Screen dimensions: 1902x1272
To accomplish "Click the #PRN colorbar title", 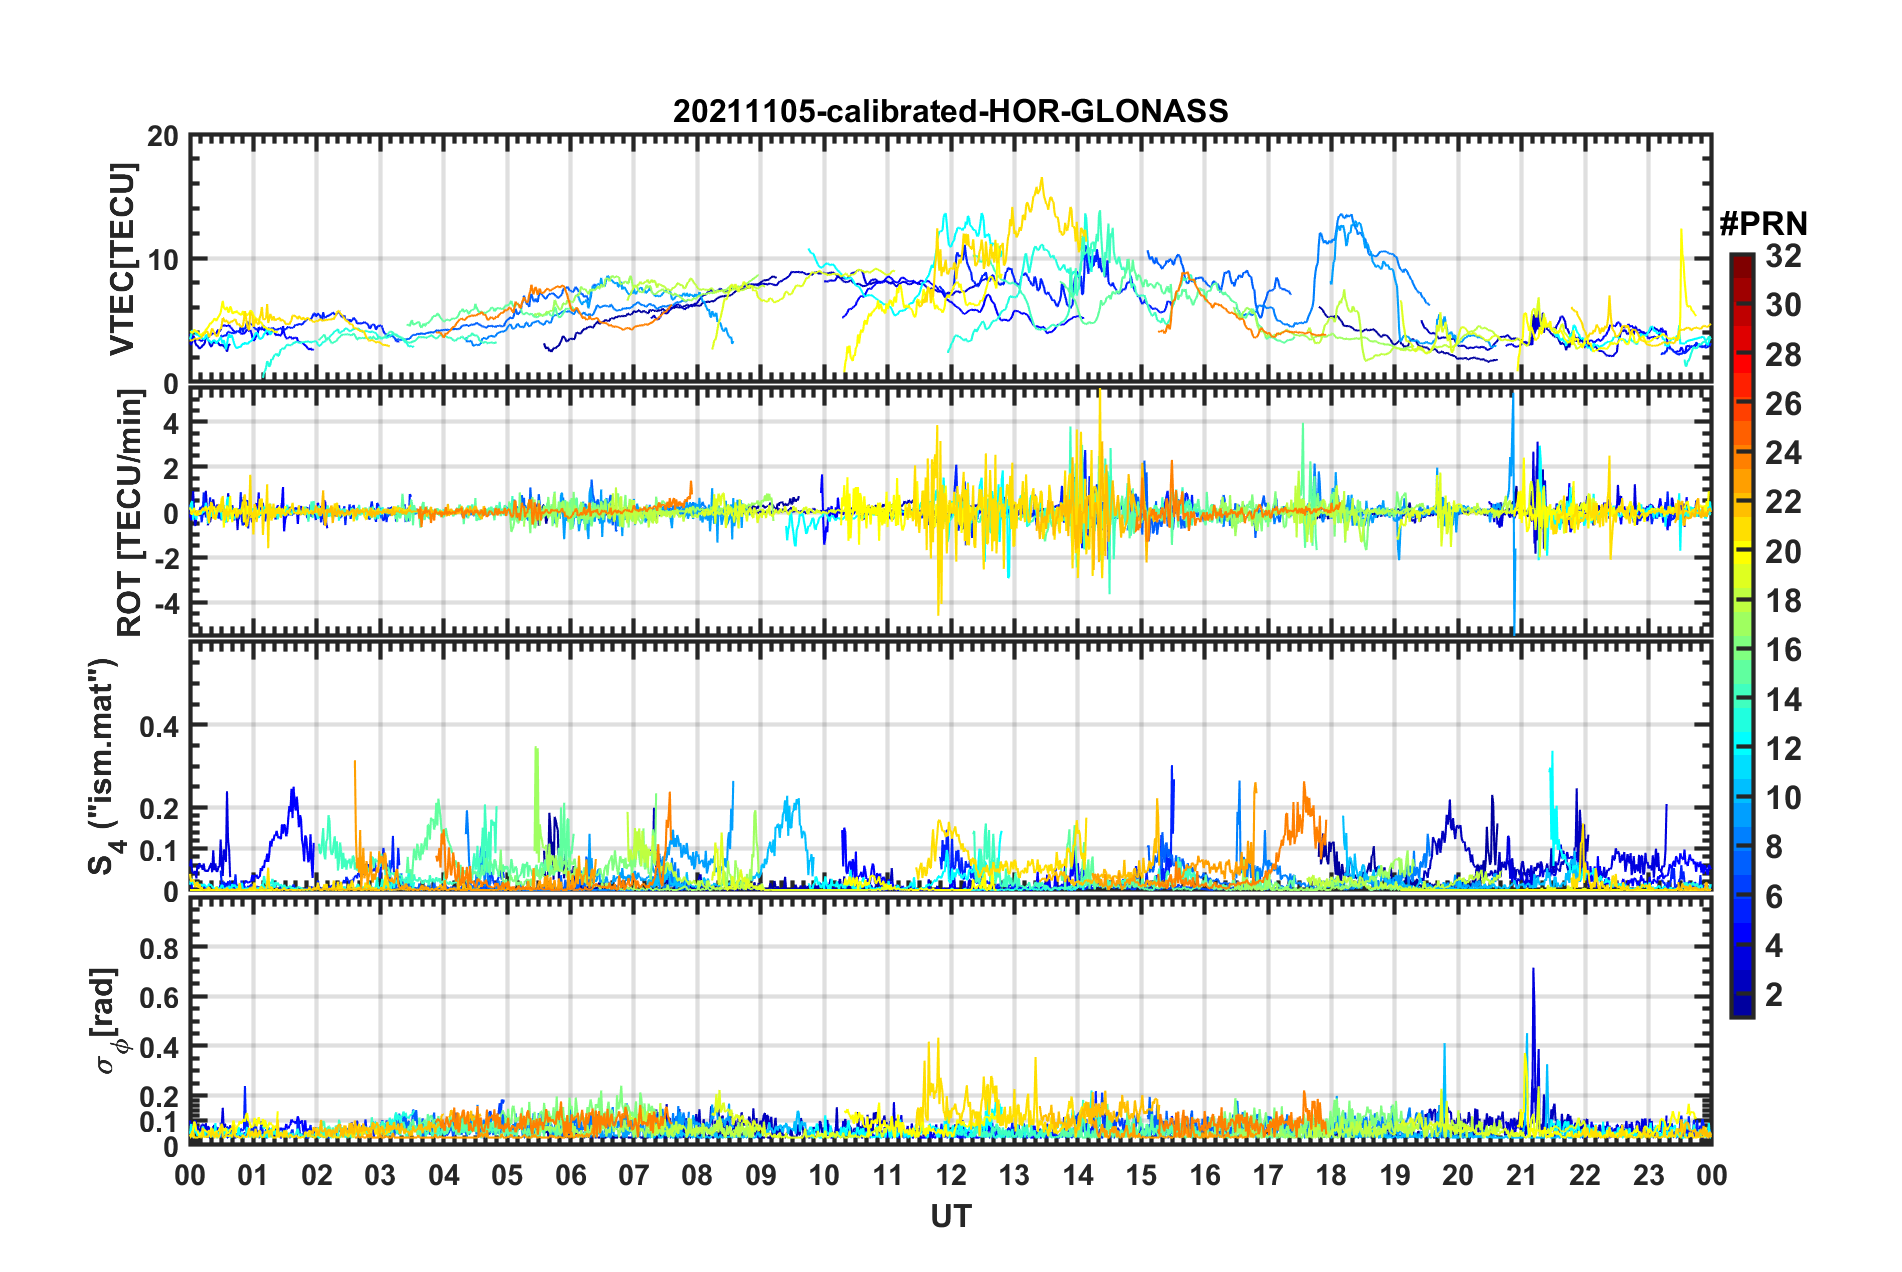I will tap(1763, 223).
